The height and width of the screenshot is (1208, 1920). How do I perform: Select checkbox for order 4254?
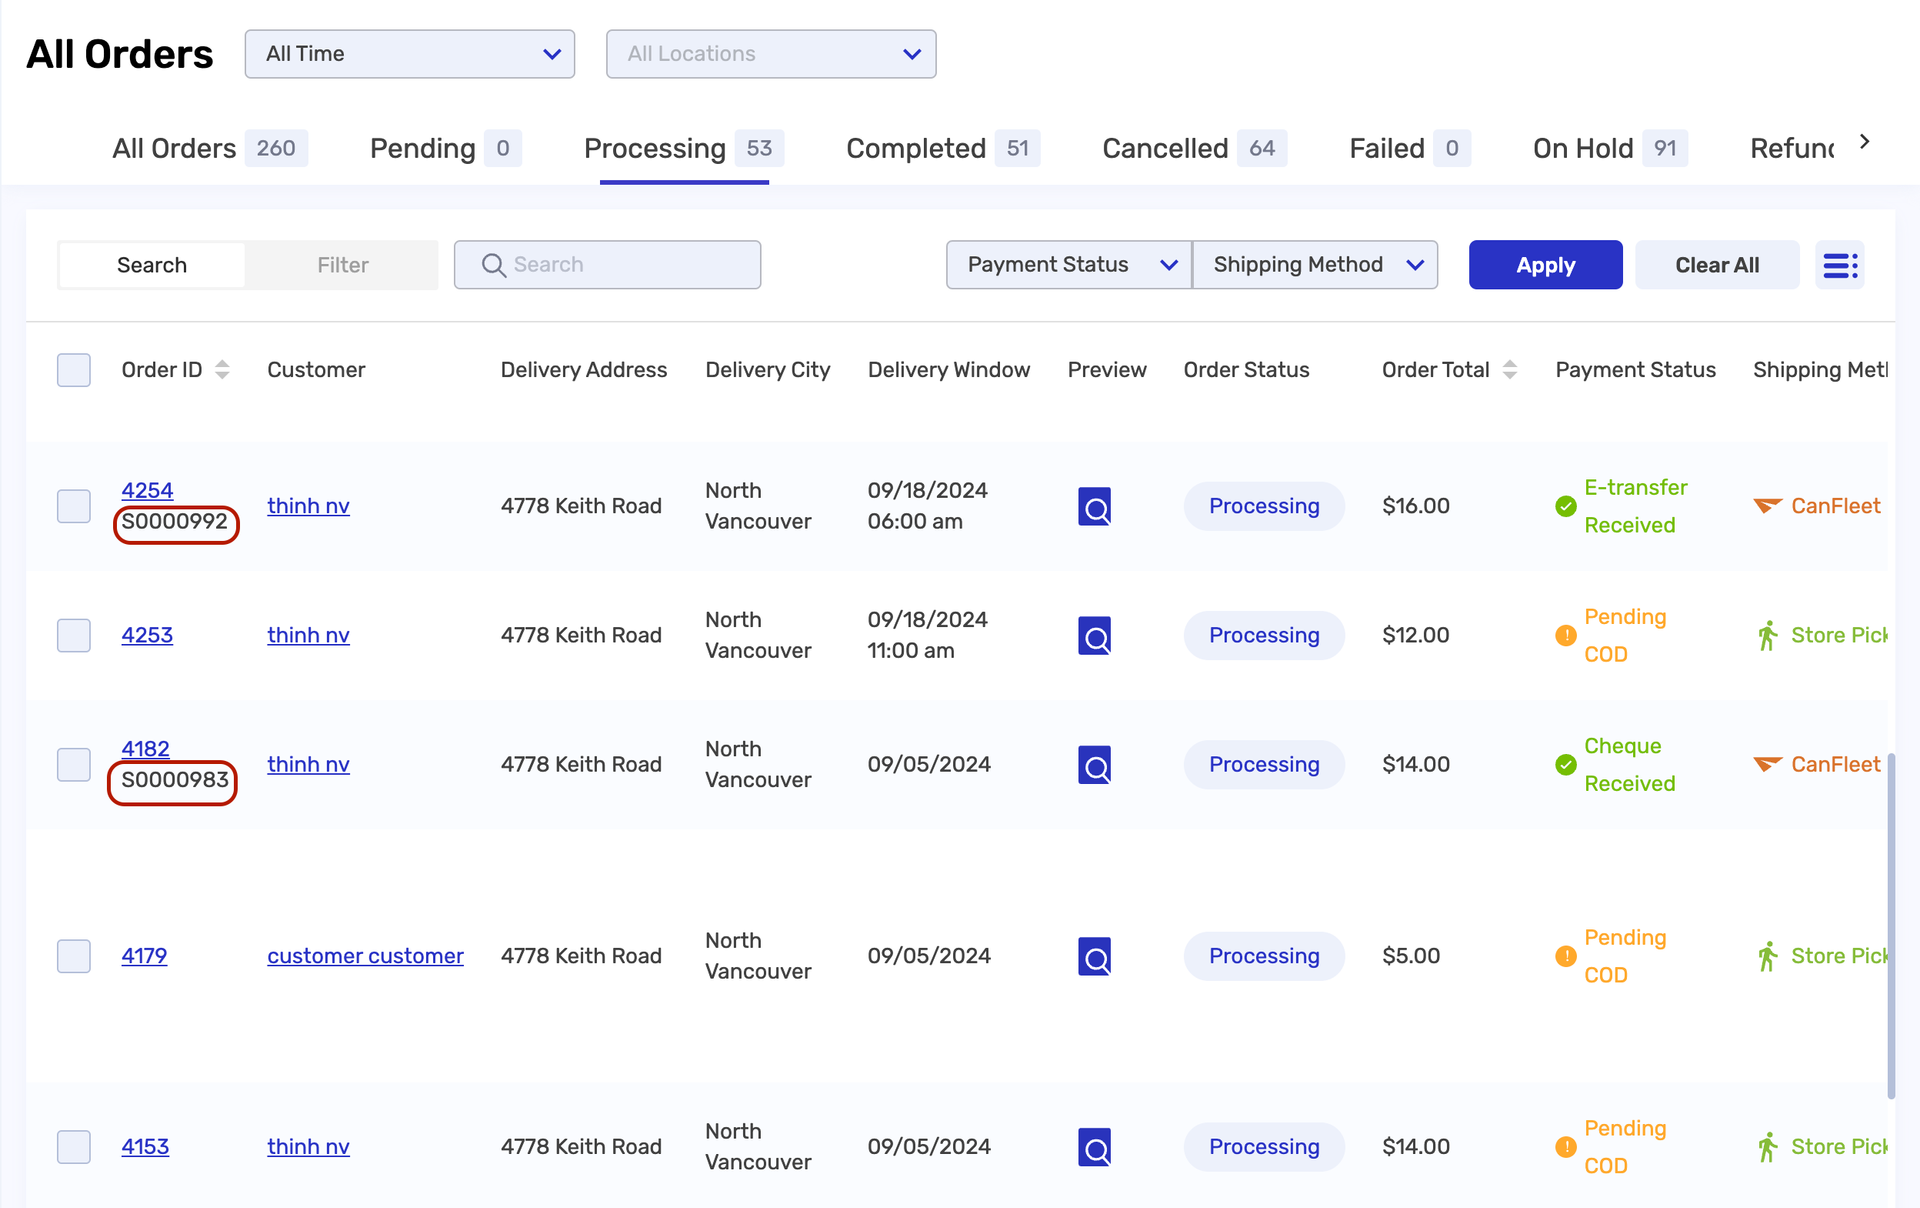coord(74,506)
